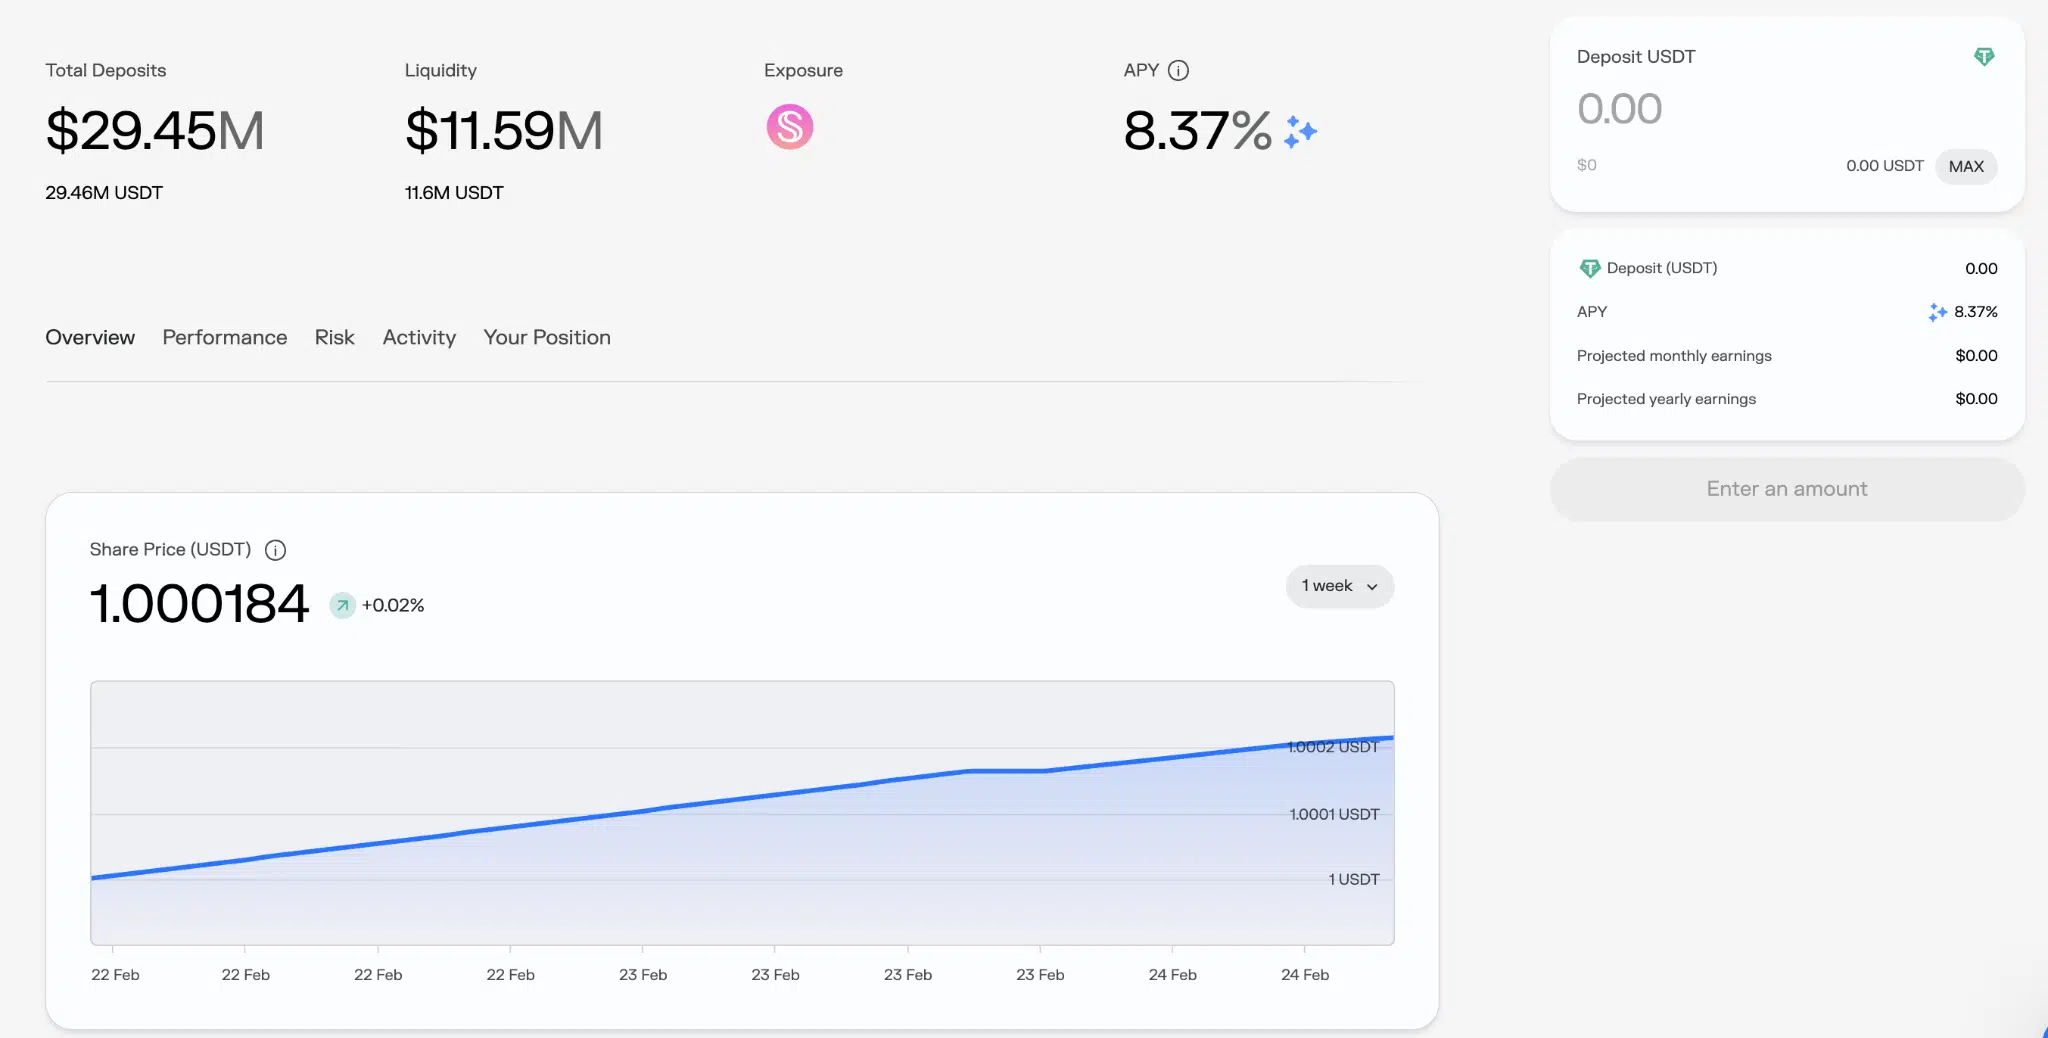View the Your Position tab
Image resolution: width=2048 pixels, height=1038 pixels.
546,338
